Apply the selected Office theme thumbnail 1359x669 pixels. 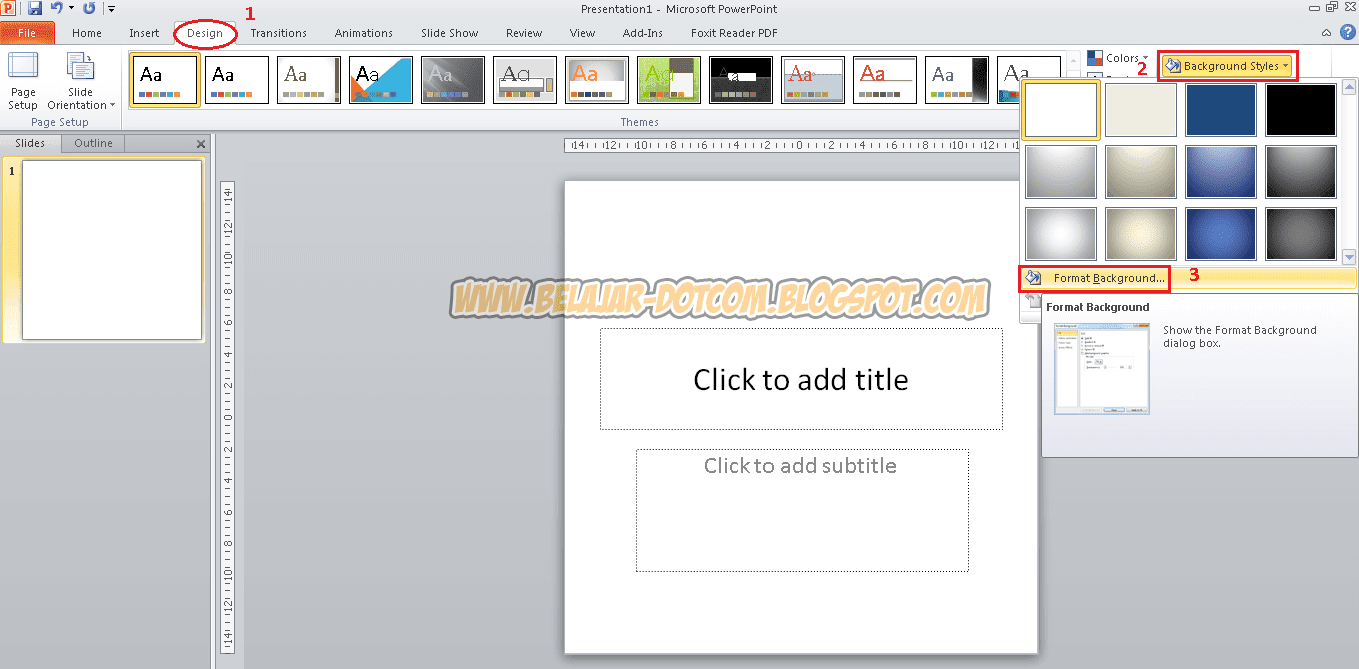(165, 80)
